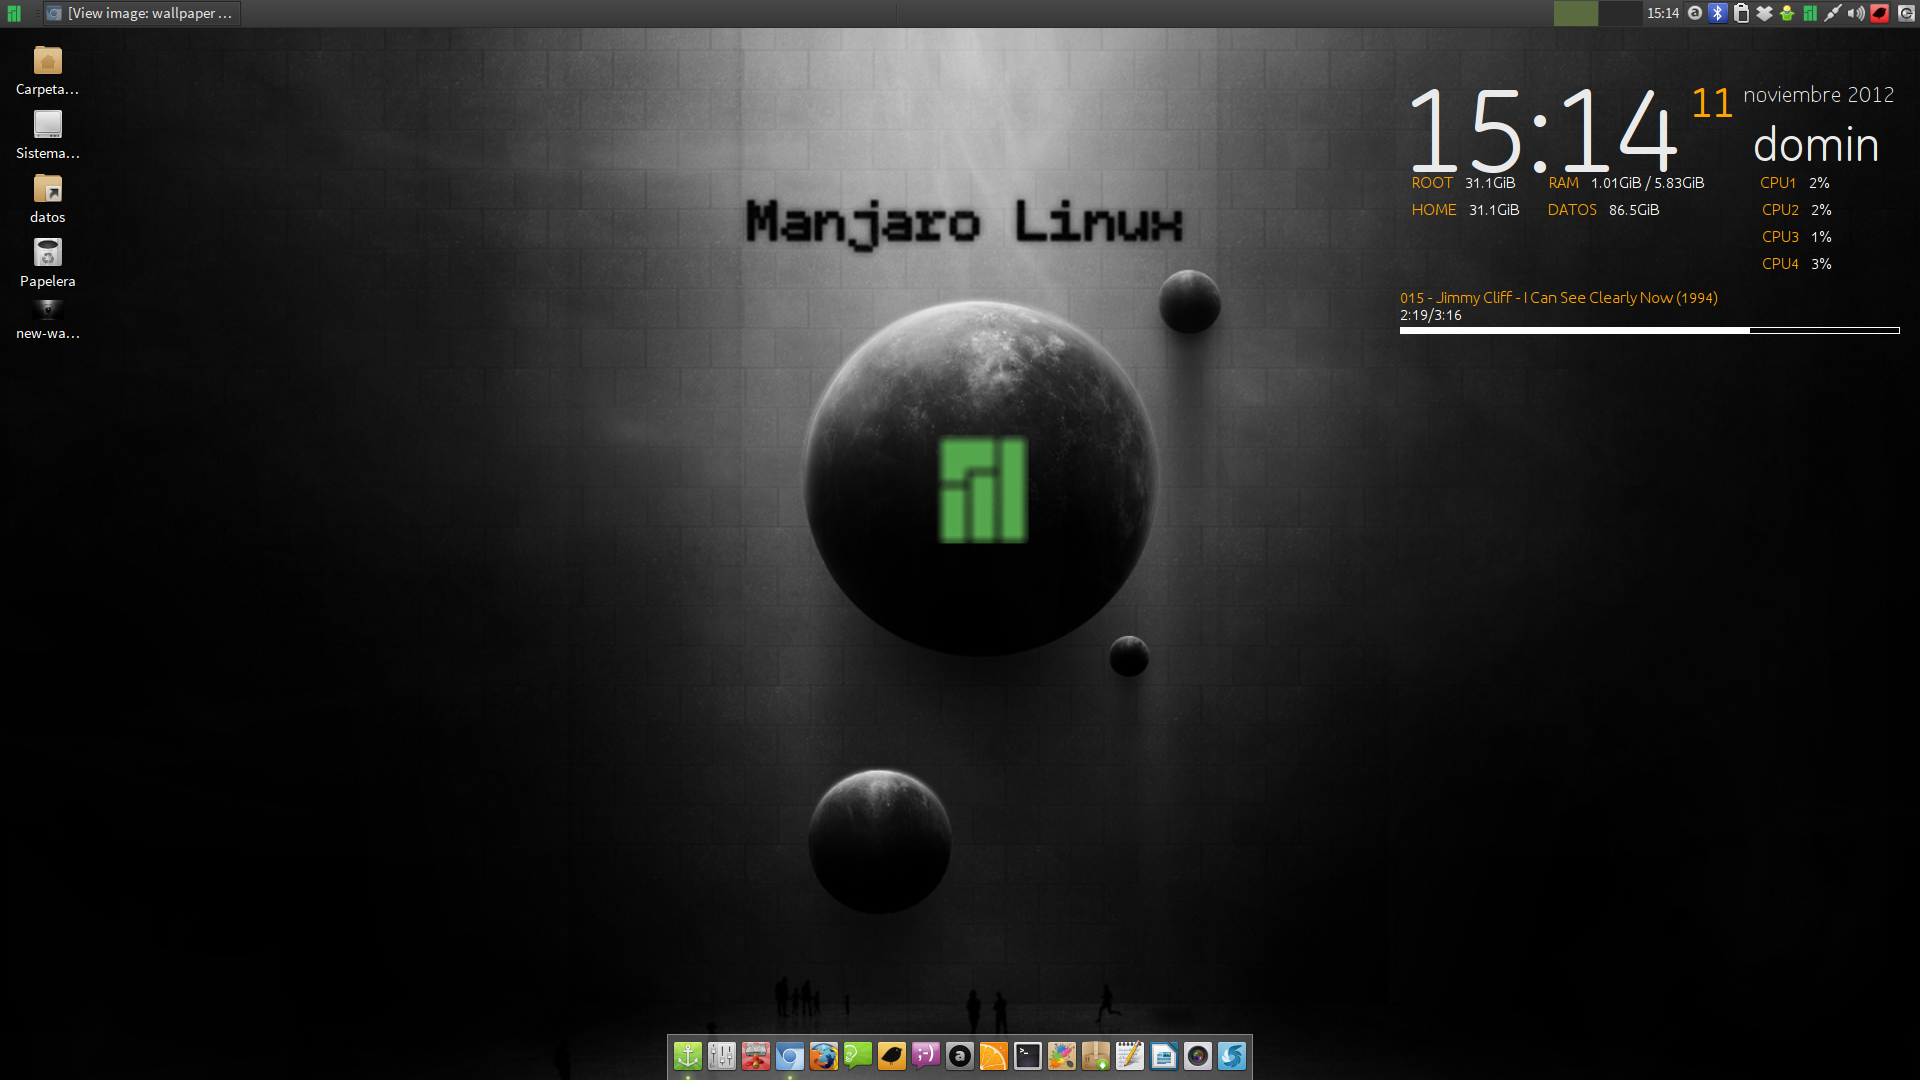1920x1080 pixels.
Task: Open the logout/session button in the panel
Action: pos(1906,13)
